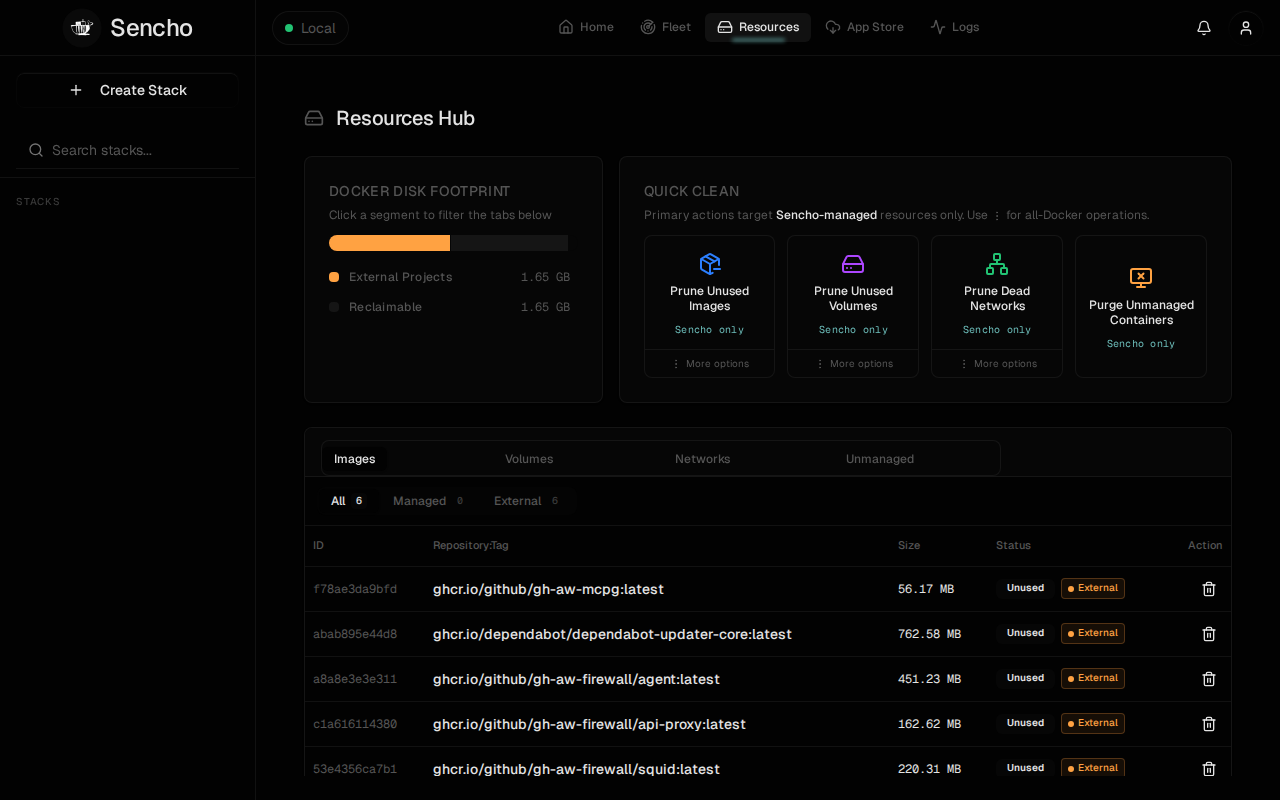Select ghcr.io/github/gh-aw-firewall/squid:latest row name
This screenshot has width=1280, height=800.
pos(576,769)
